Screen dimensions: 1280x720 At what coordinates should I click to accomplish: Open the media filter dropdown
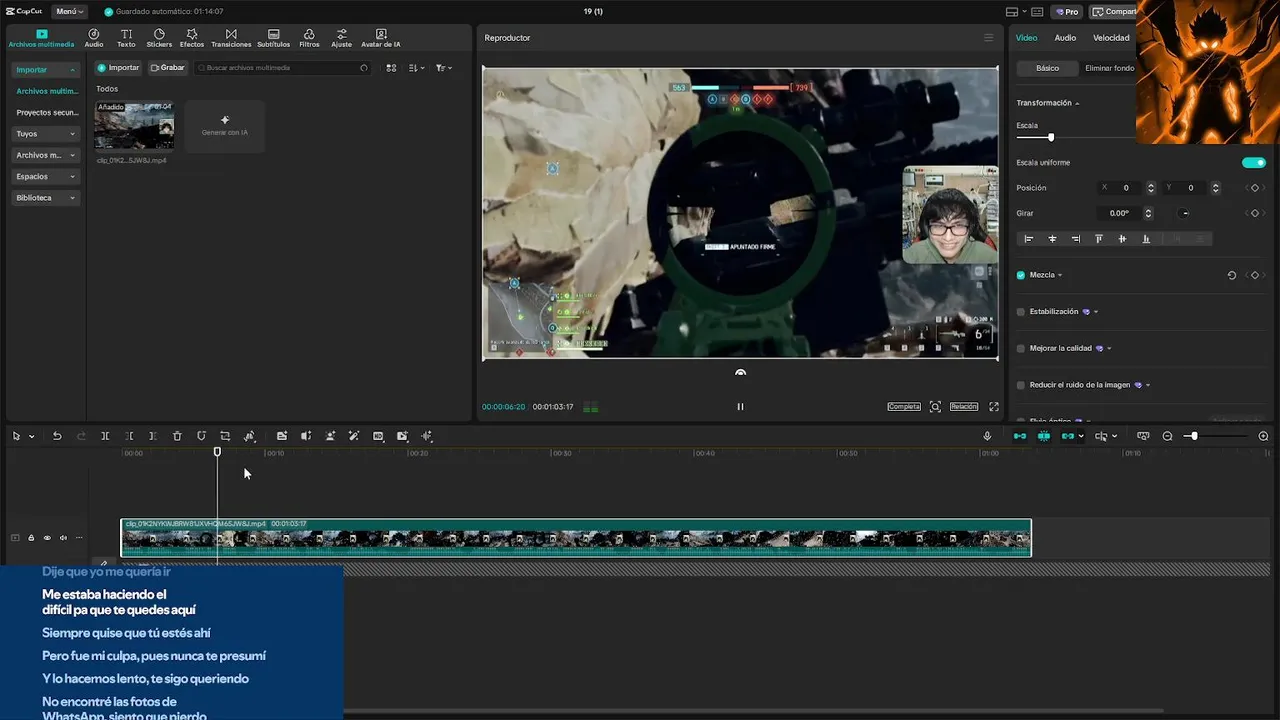tap(444, 68)
